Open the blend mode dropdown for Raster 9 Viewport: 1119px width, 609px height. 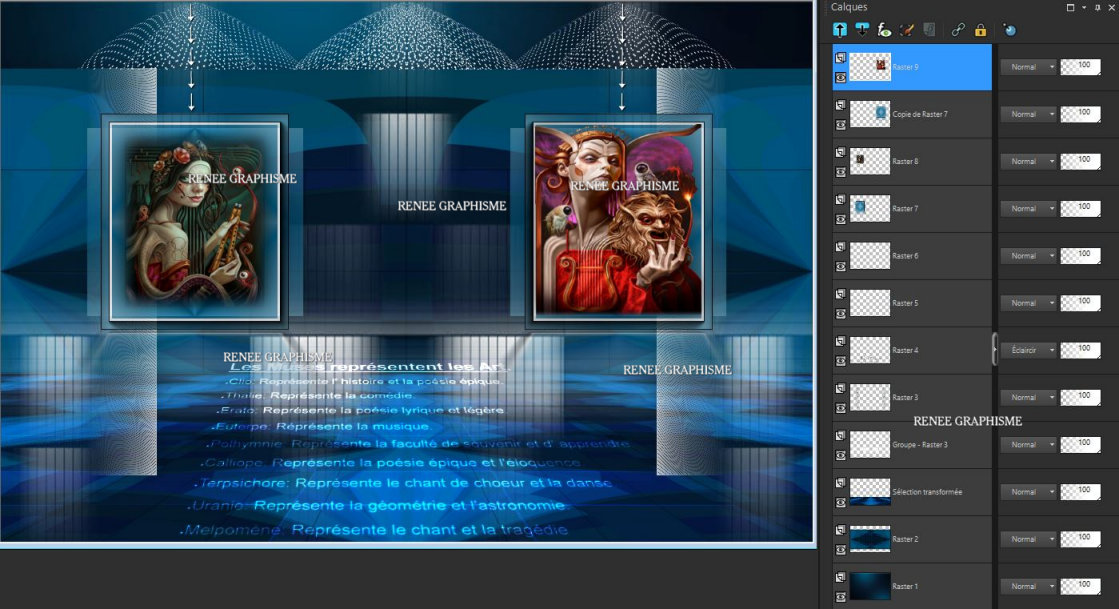(x=1028, y=67)
